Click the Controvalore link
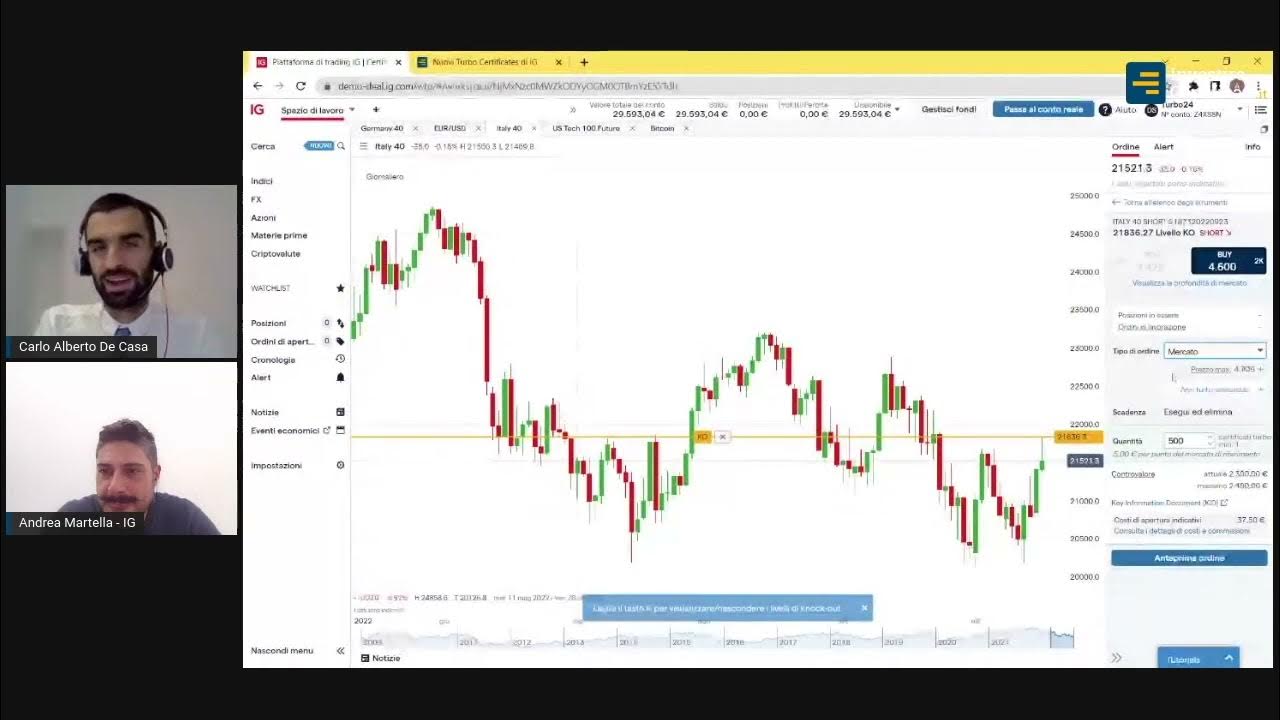 1133,474
